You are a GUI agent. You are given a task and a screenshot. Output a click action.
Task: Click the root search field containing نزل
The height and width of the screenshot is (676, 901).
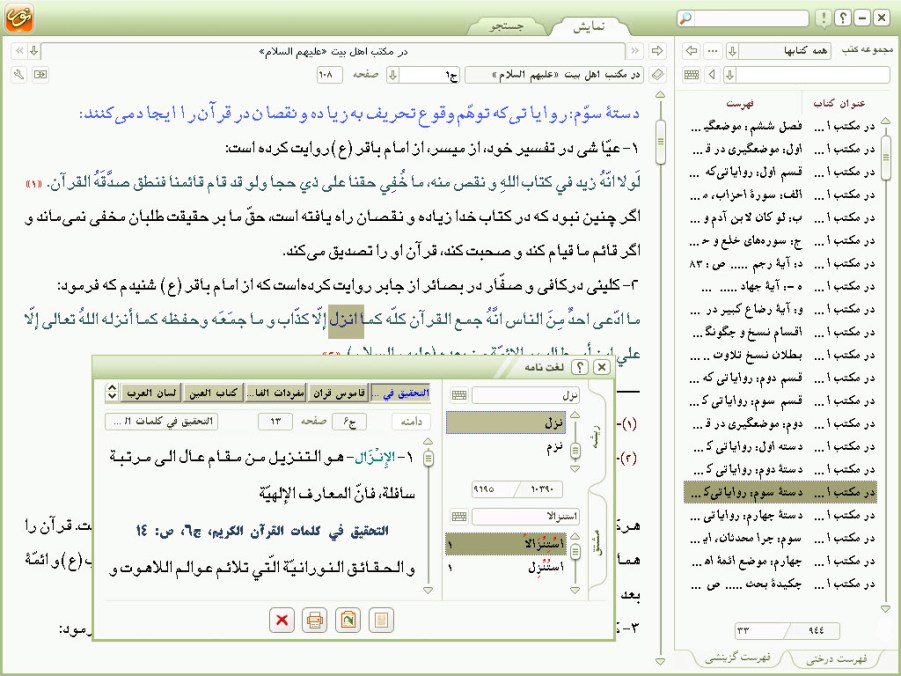[525, 395]
